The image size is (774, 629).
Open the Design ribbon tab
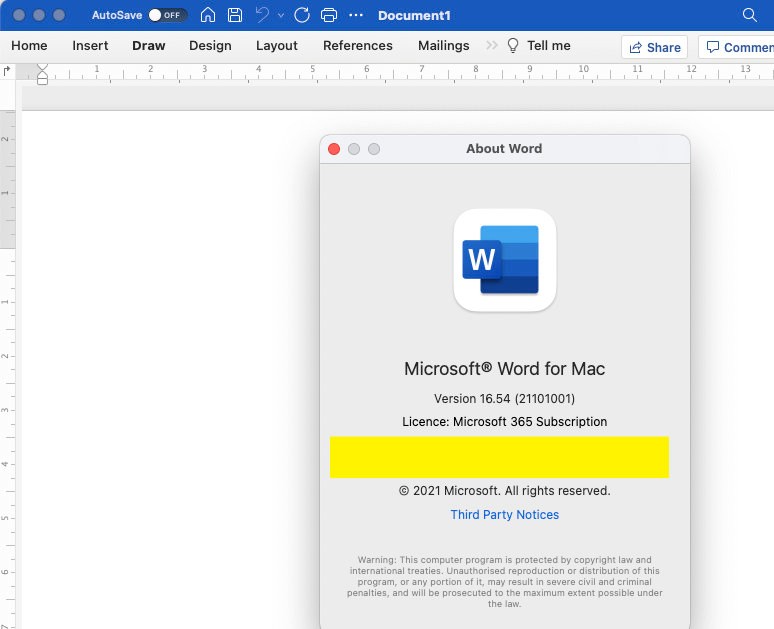tap(210, 45)
